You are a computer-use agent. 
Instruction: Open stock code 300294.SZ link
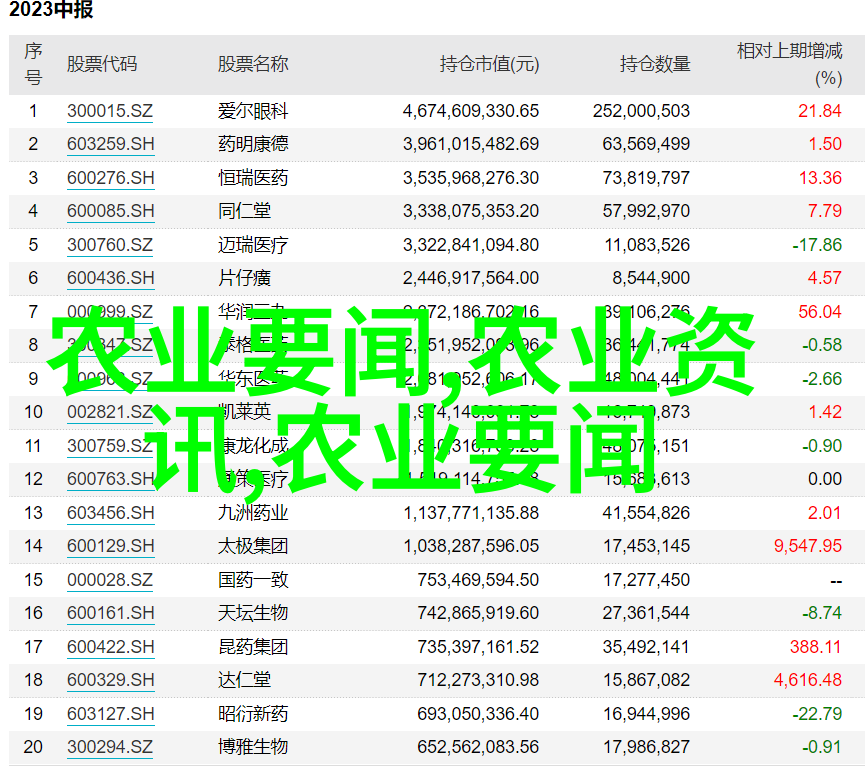pyautogui.click(x=110, y=746)
